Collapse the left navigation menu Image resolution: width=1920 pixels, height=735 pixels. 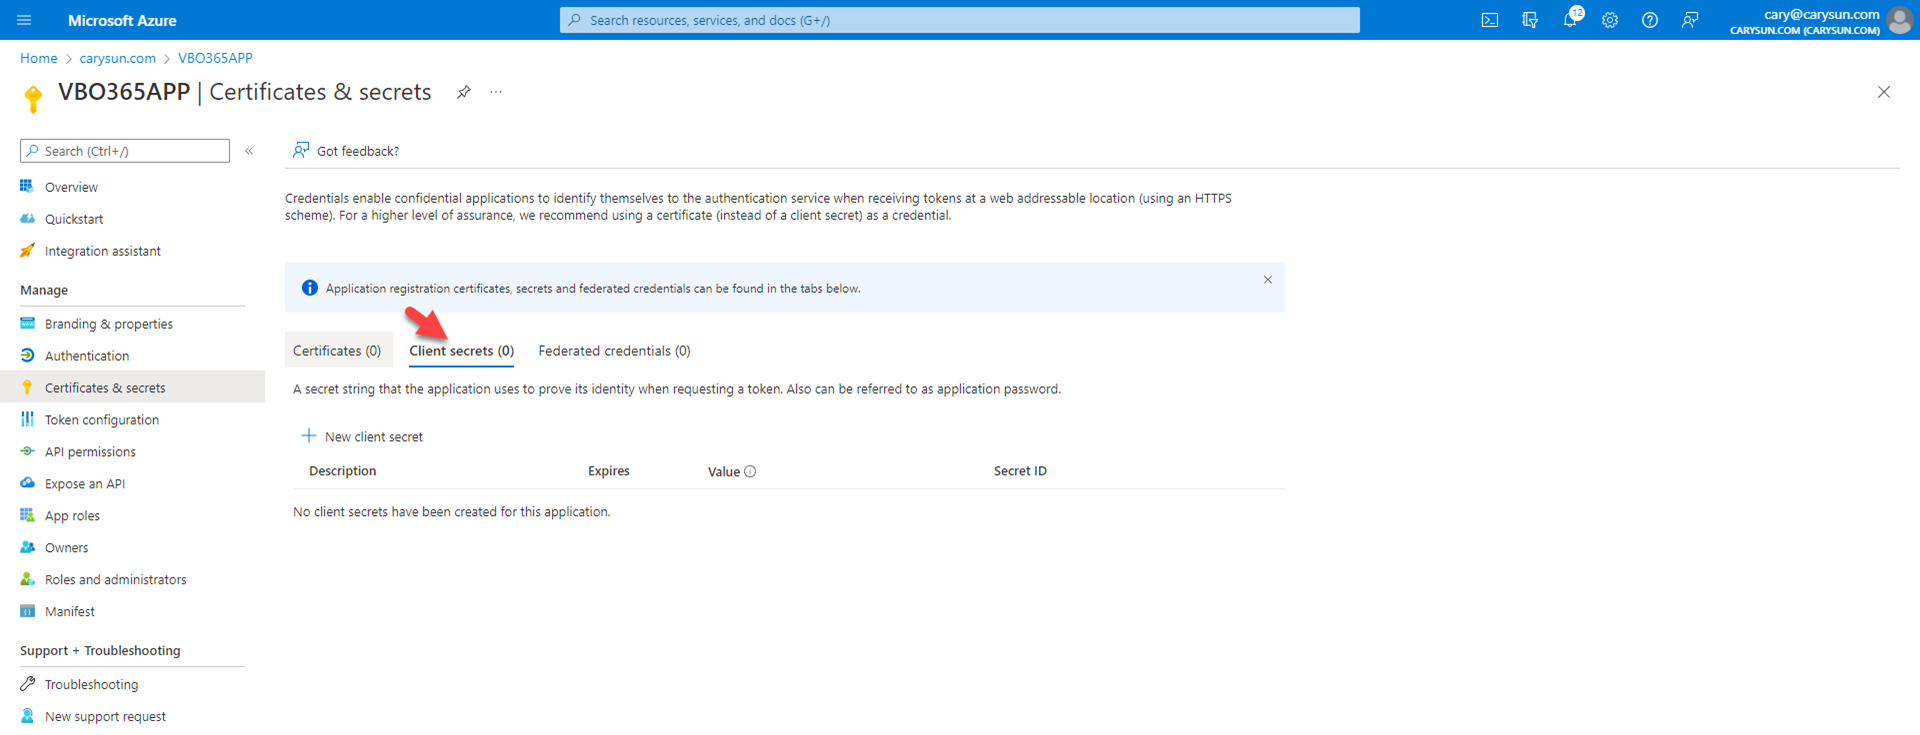coord(249,151)
